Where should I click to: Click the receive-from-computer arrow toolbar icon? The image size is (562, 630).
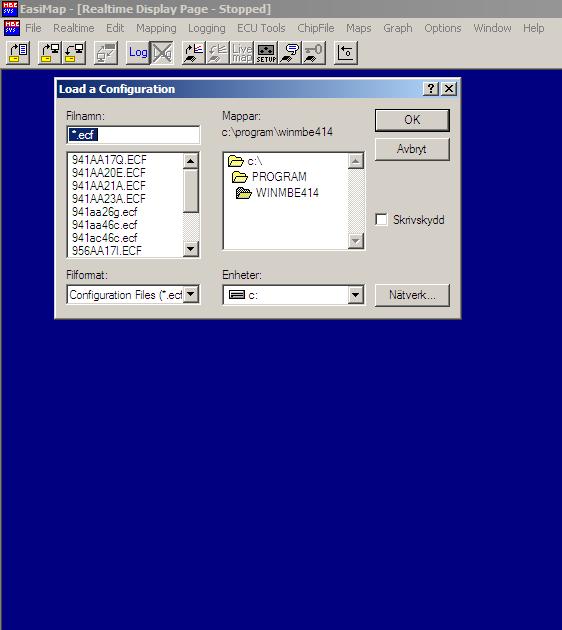[74, 53]
